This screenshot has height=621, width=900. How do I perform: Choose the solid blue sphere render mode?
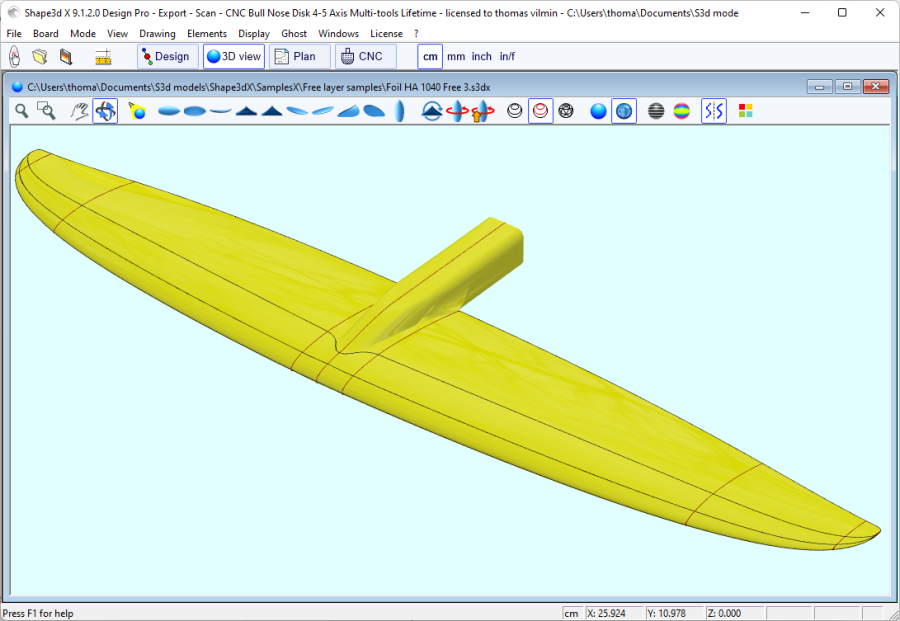(x=597, y=111)
